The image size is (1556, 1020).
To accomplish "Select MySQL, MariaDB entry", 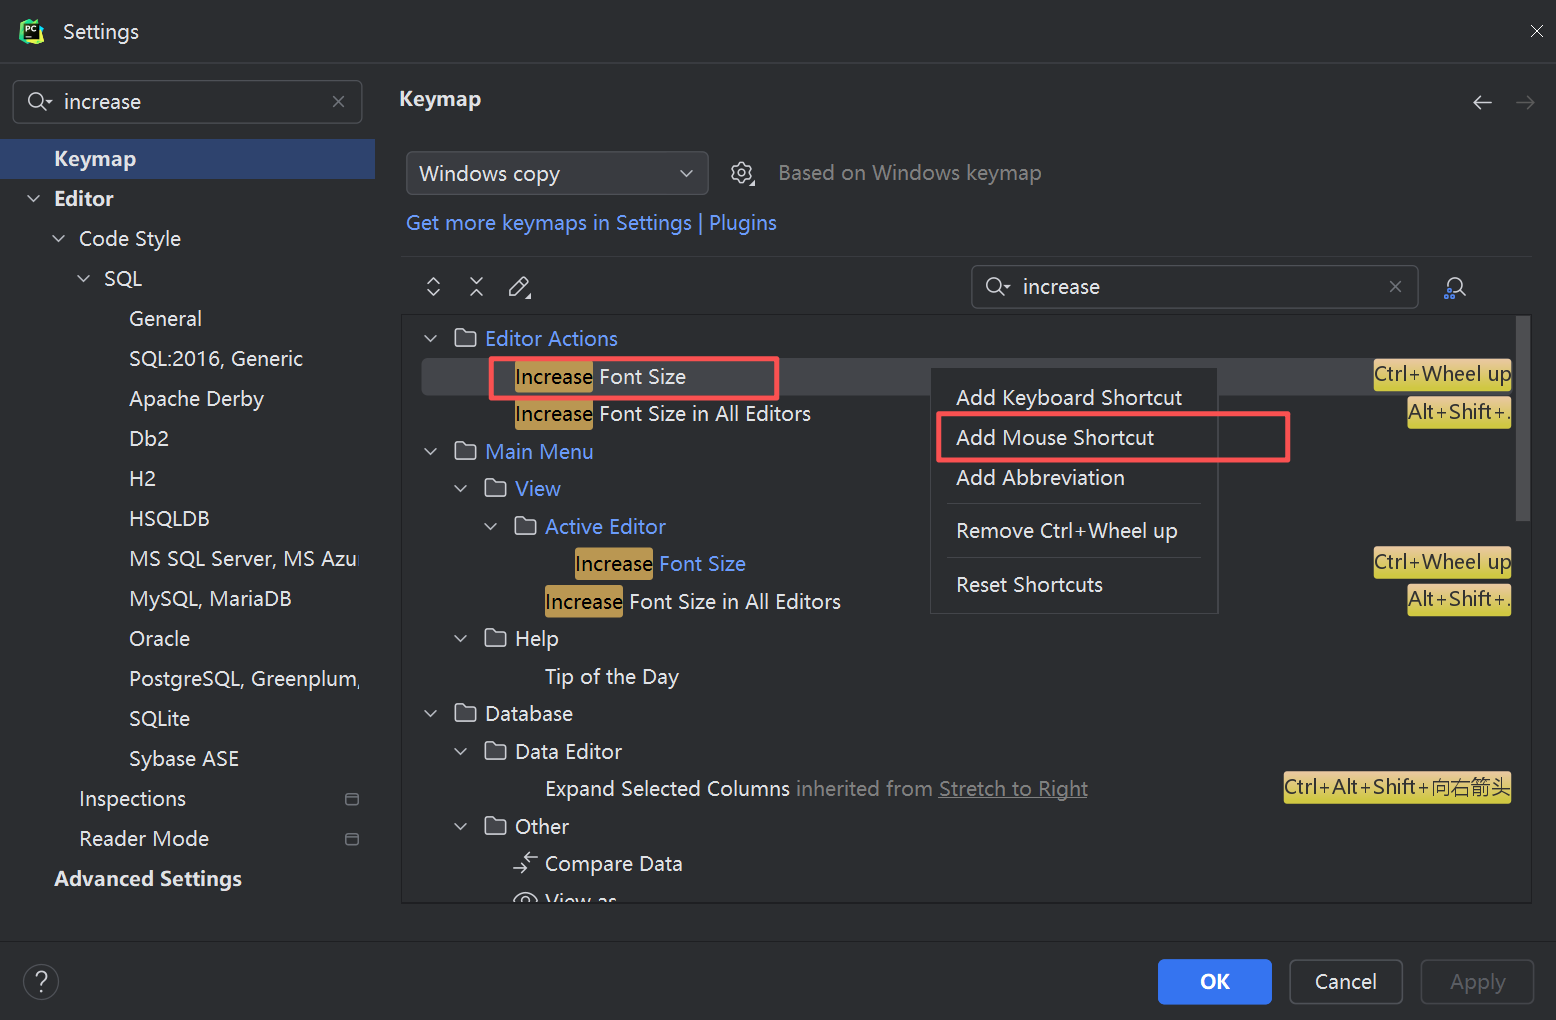I will tap(210, 599).
